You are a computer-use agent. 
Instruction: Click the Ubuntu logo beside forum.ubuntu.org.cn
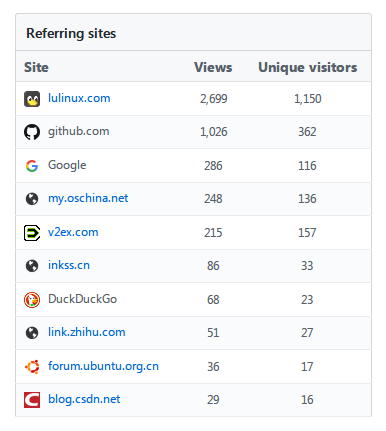tap(32, 367)
